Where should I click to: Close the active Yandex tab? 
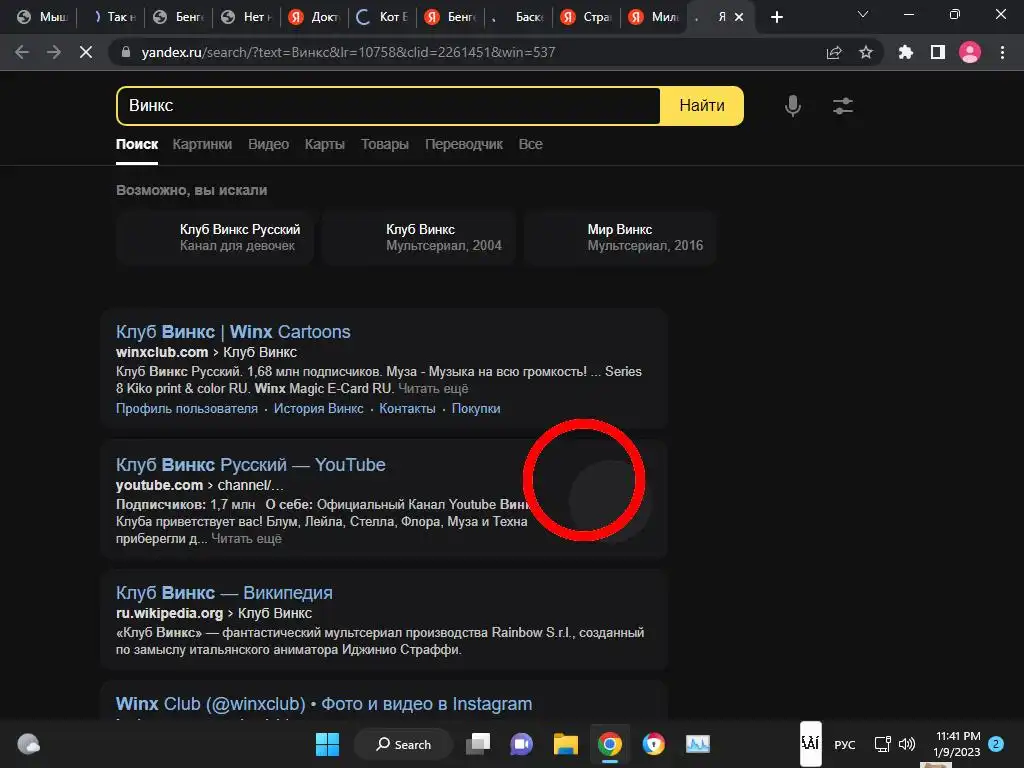[x=739, y=17]
